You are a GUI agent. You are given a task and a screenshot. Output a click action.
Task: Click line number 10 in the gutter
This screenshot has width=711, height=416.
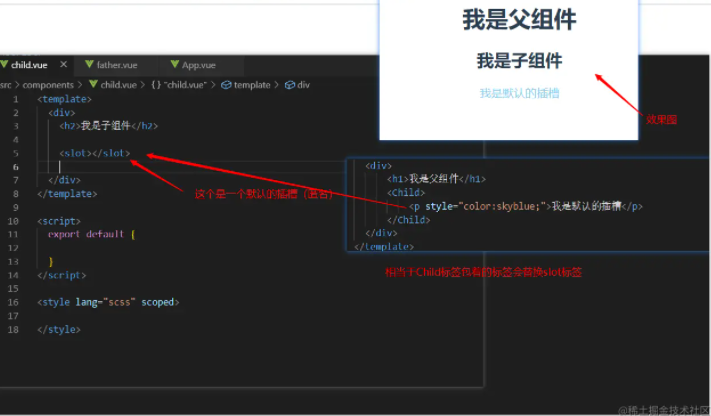pyautogui.click(x=13, y=221)
